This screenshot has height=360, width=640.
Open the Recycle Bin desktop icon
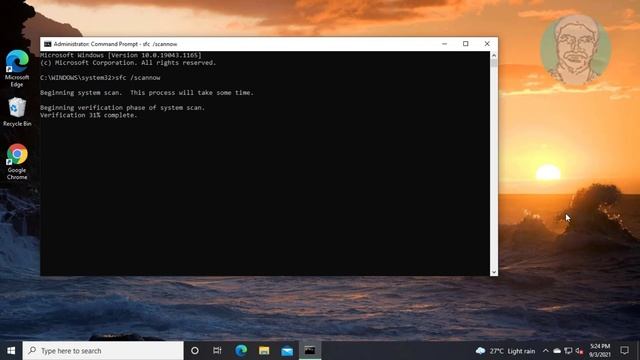(17, 112)
